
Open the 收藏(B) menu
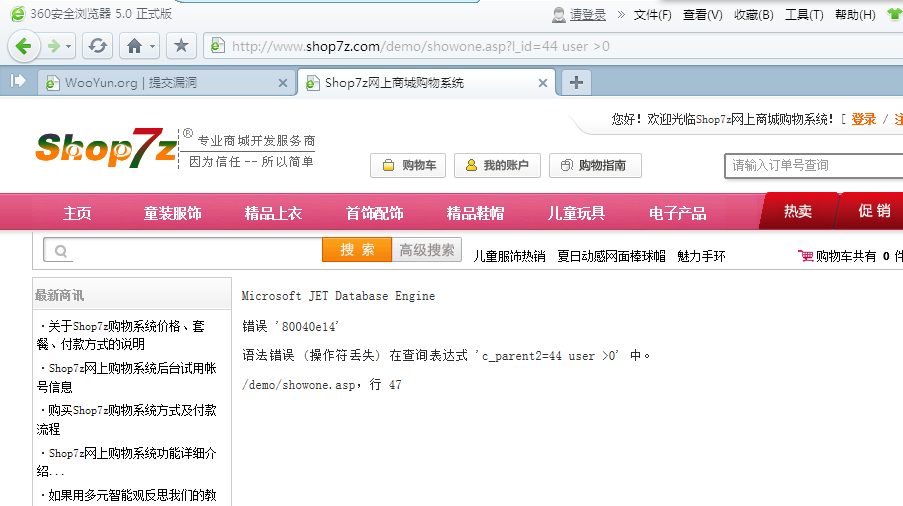coord(754,15)
